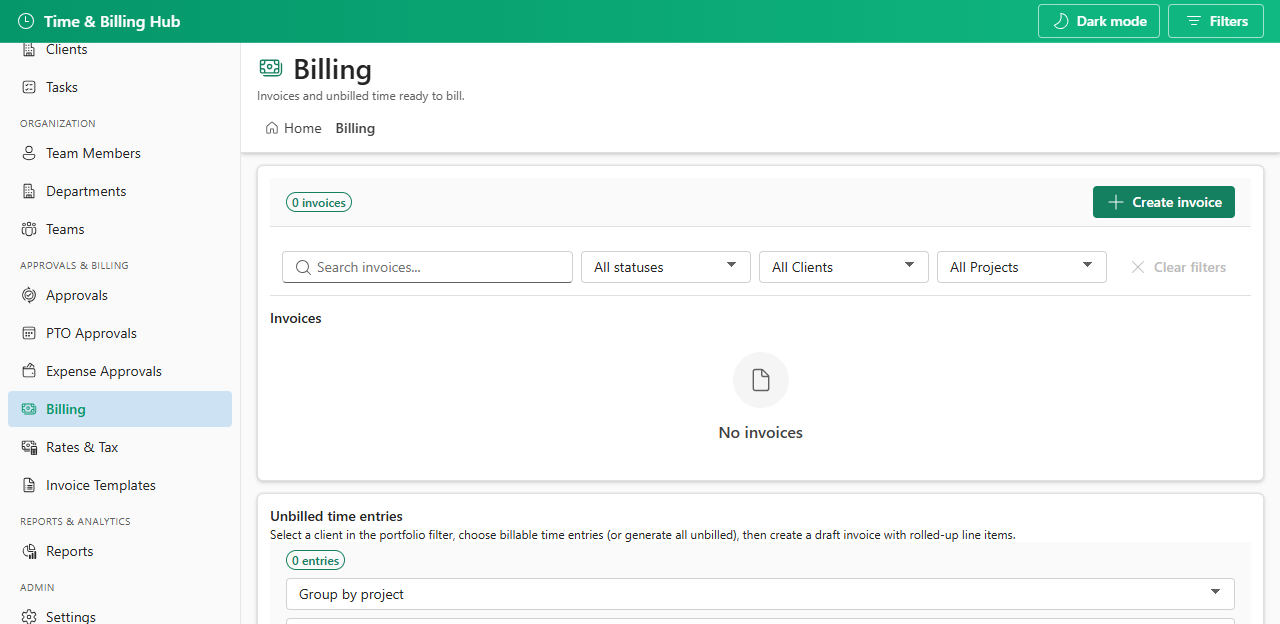The image size is (1280, 624).
Task: Click the Team Members person icon
Action: point(29,153)
